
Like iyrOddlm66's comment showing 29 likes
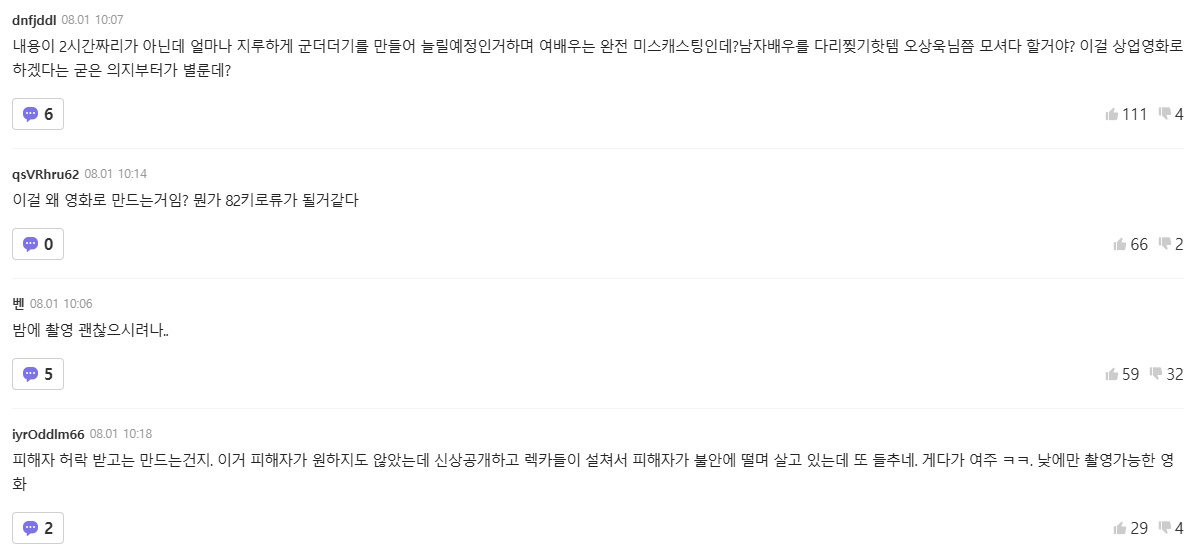(1130, 528)
